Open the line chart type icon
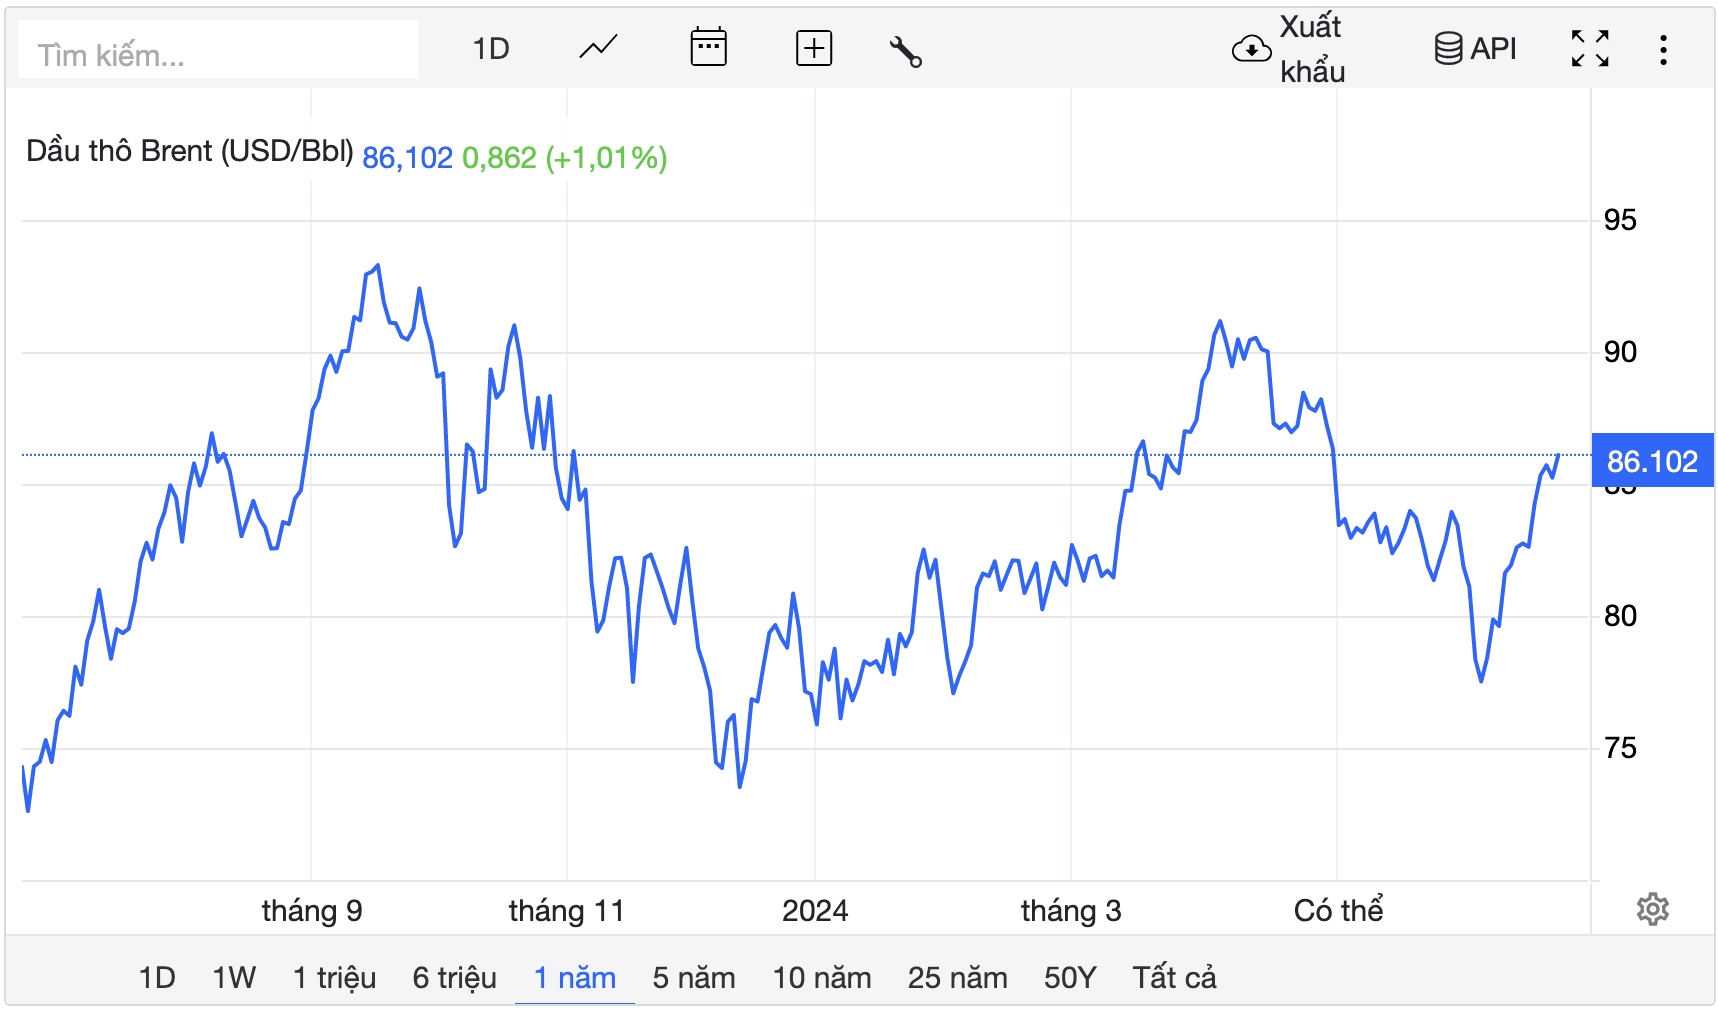Viewport: 1718px width, 1010px height. click(598, 48)
